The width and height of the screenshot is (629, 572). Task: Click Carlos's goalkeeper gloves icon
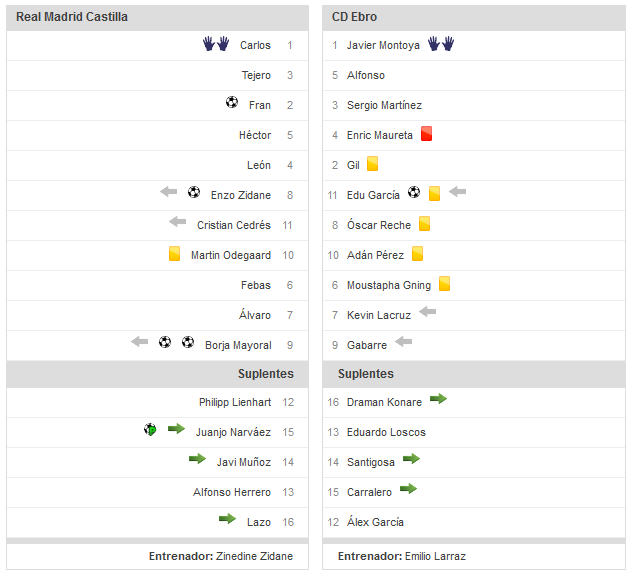point(216,44)
